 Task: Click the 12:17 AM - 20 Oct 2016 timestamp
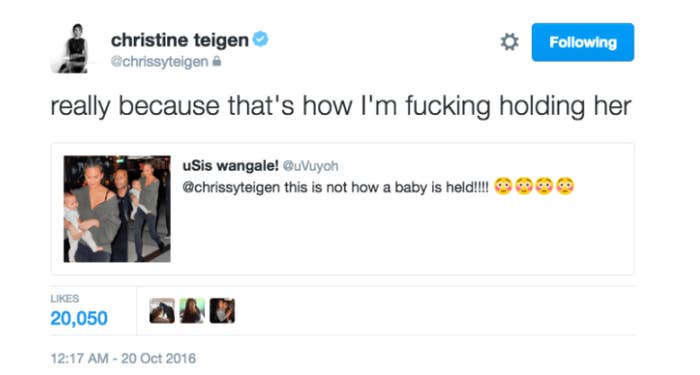click(123, 358)
